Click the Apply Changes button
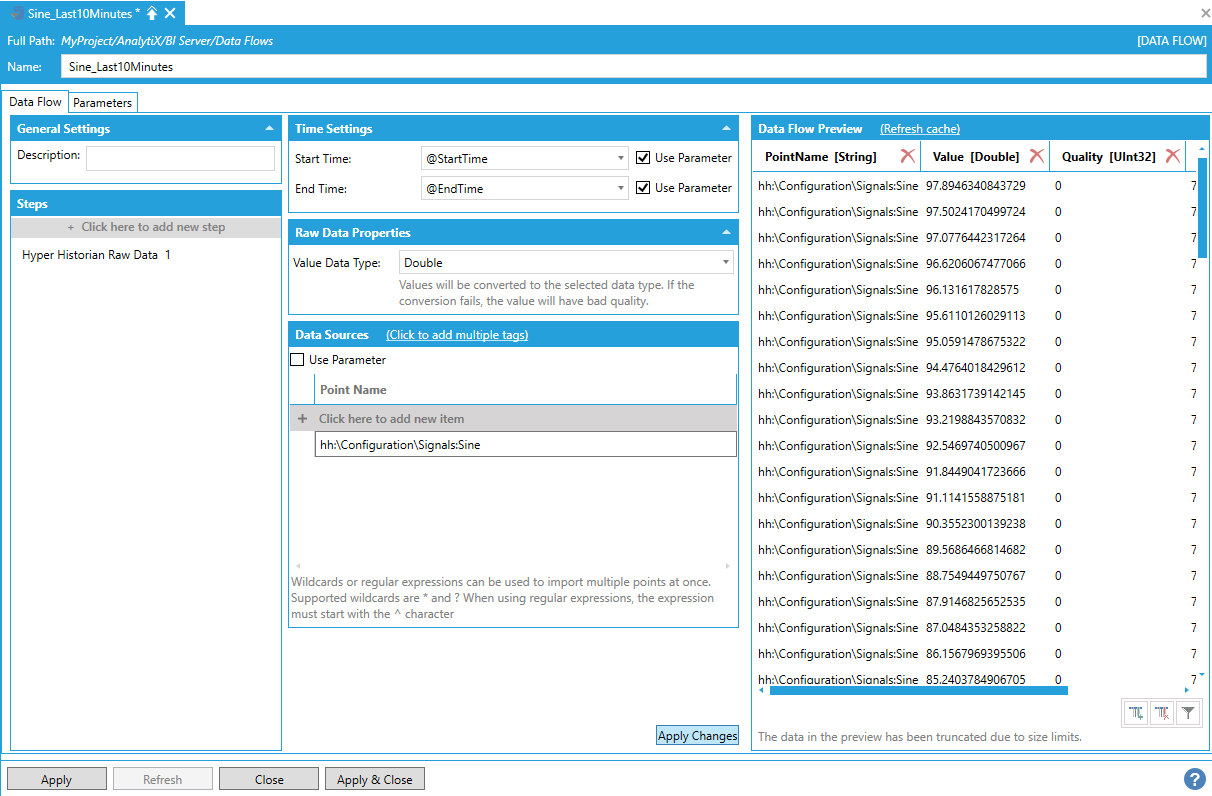The image size is (1212, 796). 697,736
